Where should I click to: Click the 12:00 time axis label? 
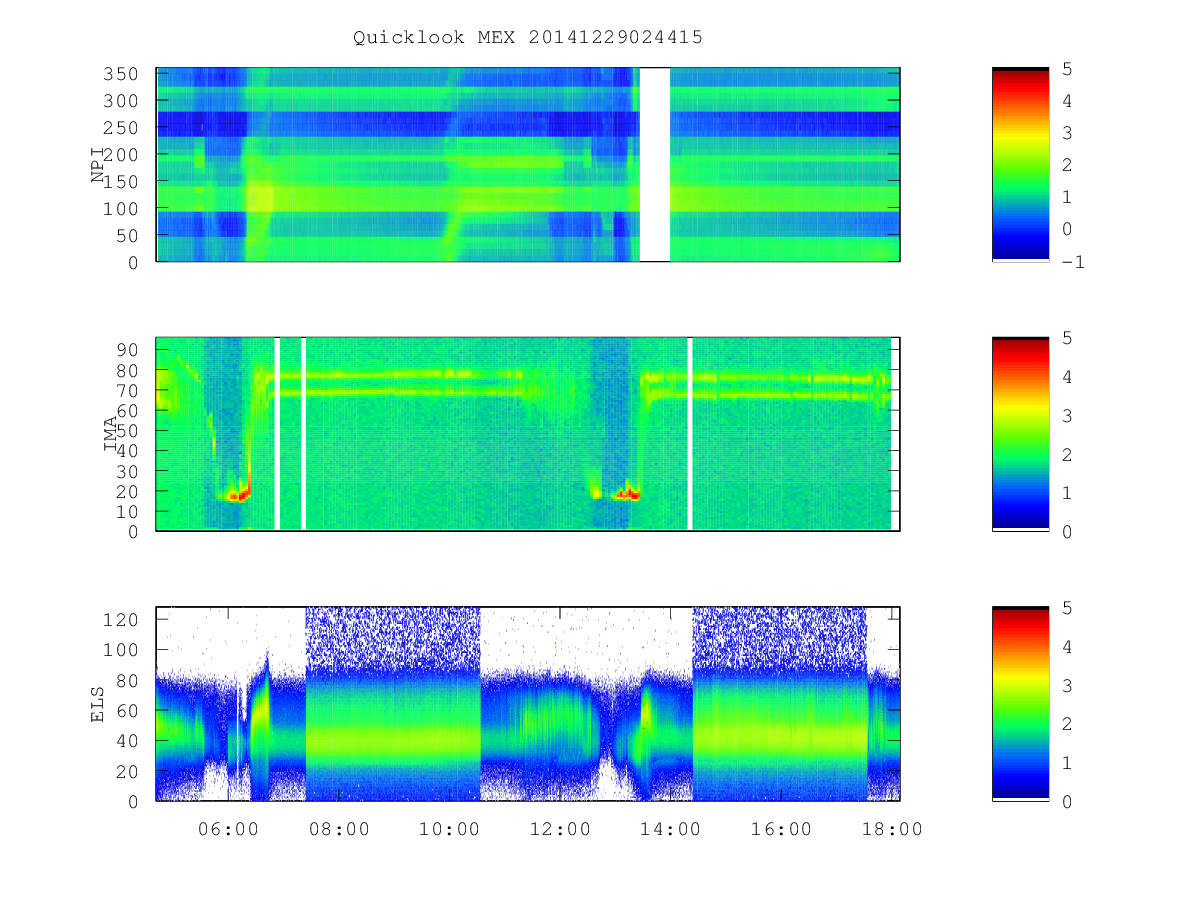coord(561,829)
